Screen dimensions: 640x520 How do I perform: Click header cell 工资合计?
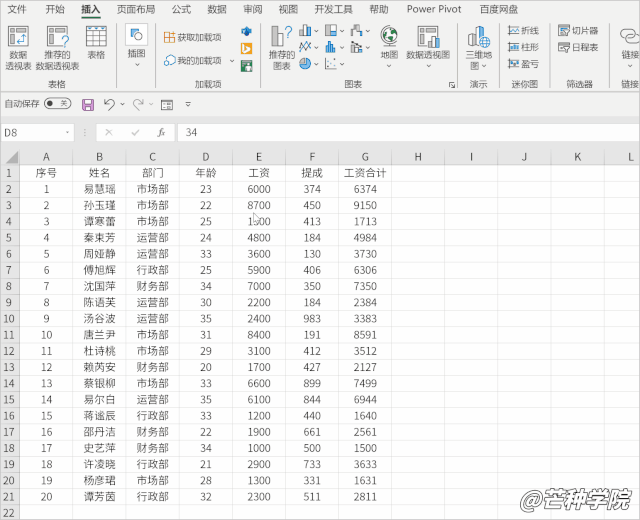[365, 173]
